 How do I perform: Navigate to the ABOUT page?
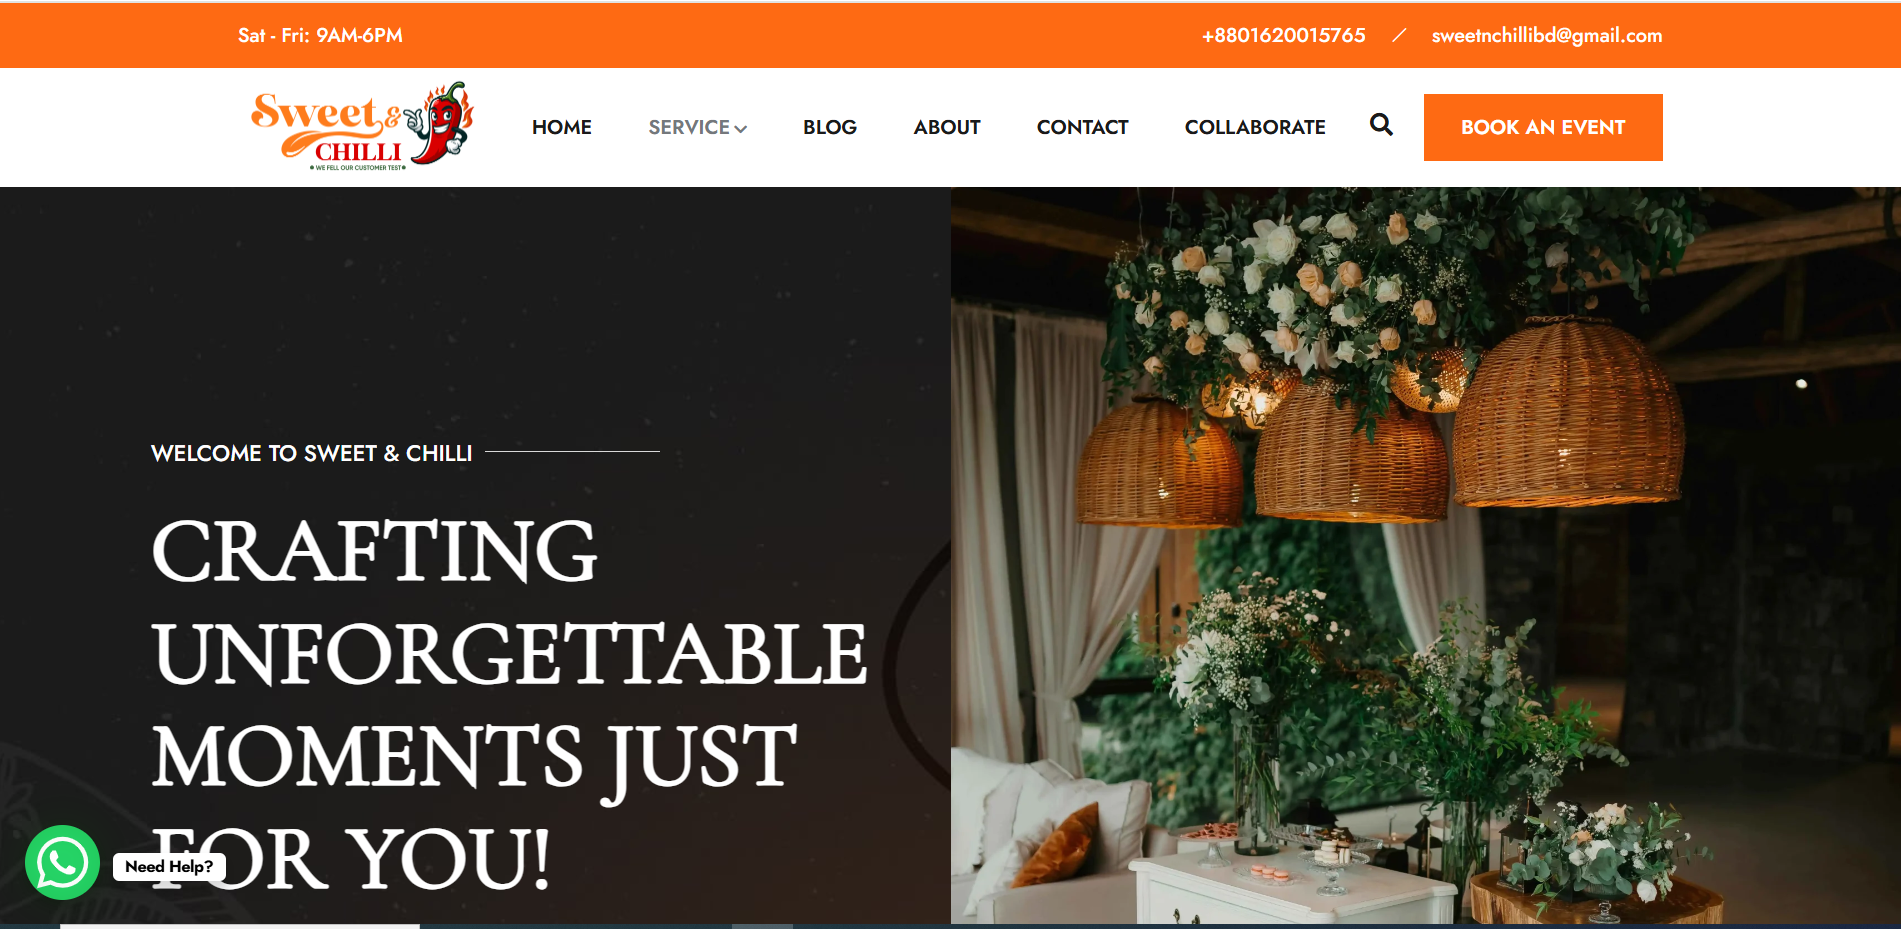[947, 127]
